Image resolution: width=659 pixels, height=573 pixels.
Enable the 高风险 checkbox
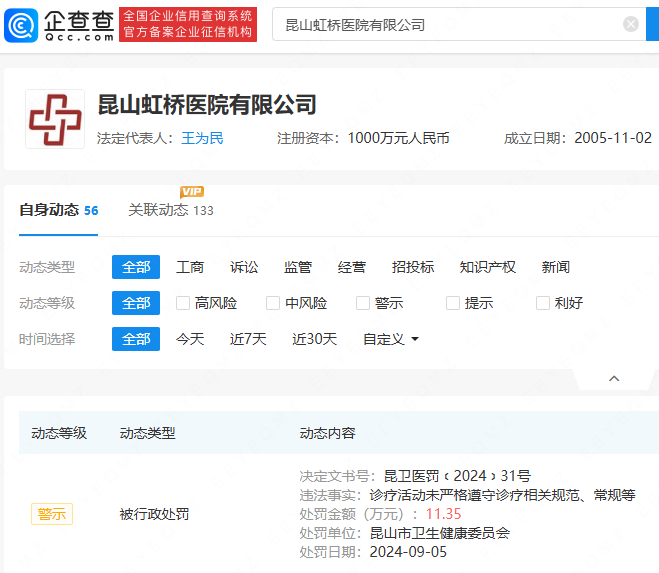pyautogui.click(x=183, y=303)
